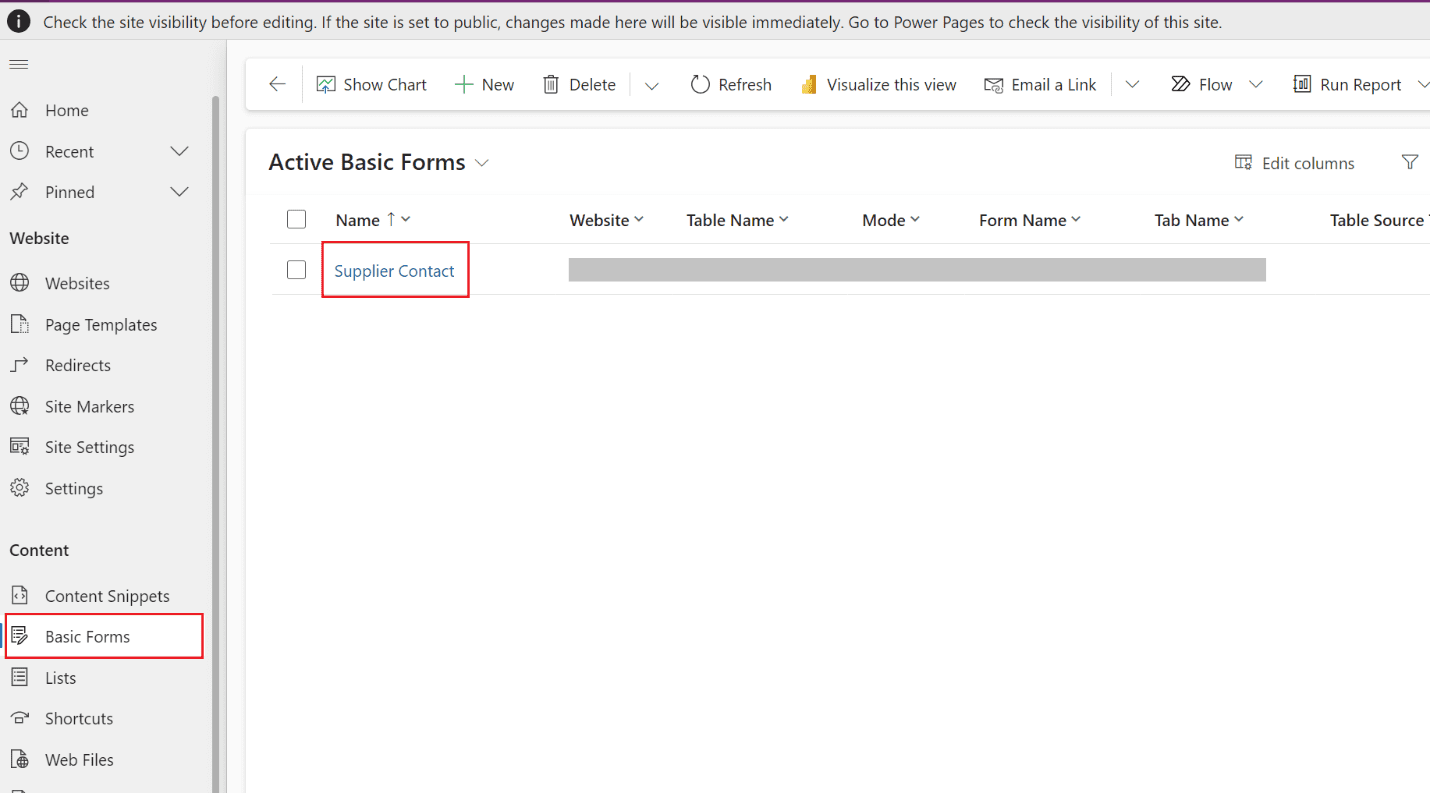Click the Refresh button icon

(x=701, y=85)
